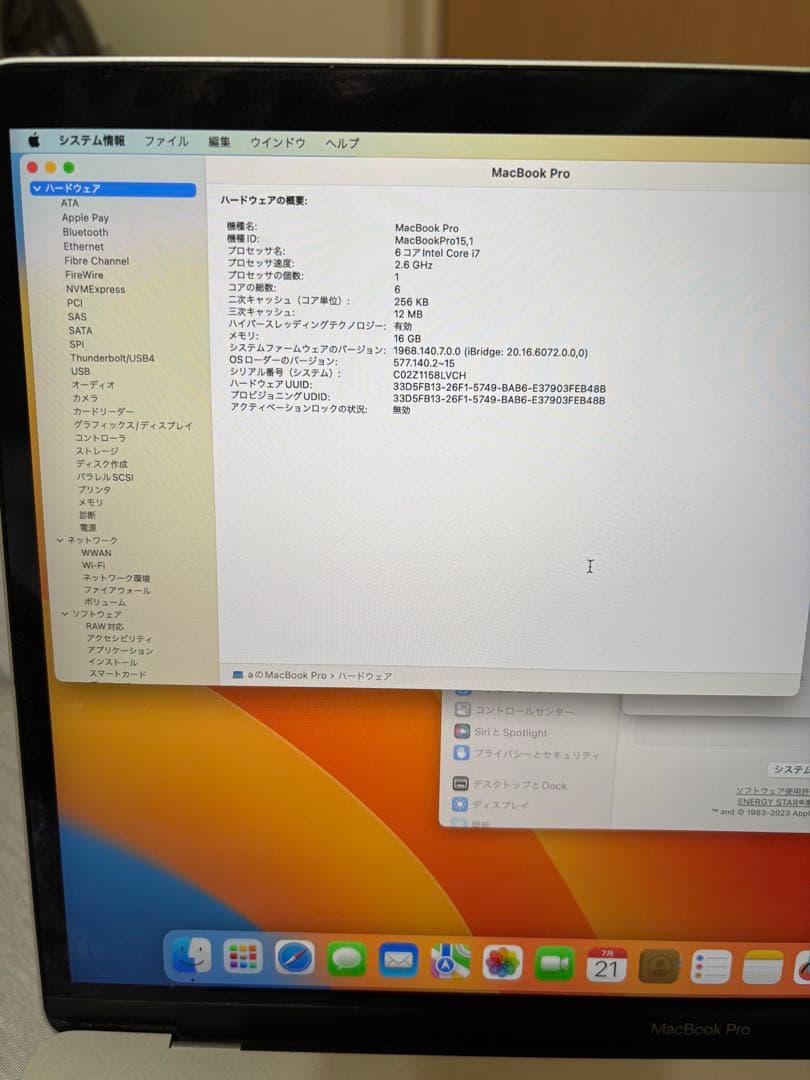Select コントローラ in the sidebar
Viewport: 810px width, 1080px height.
[x=101, y=438]
